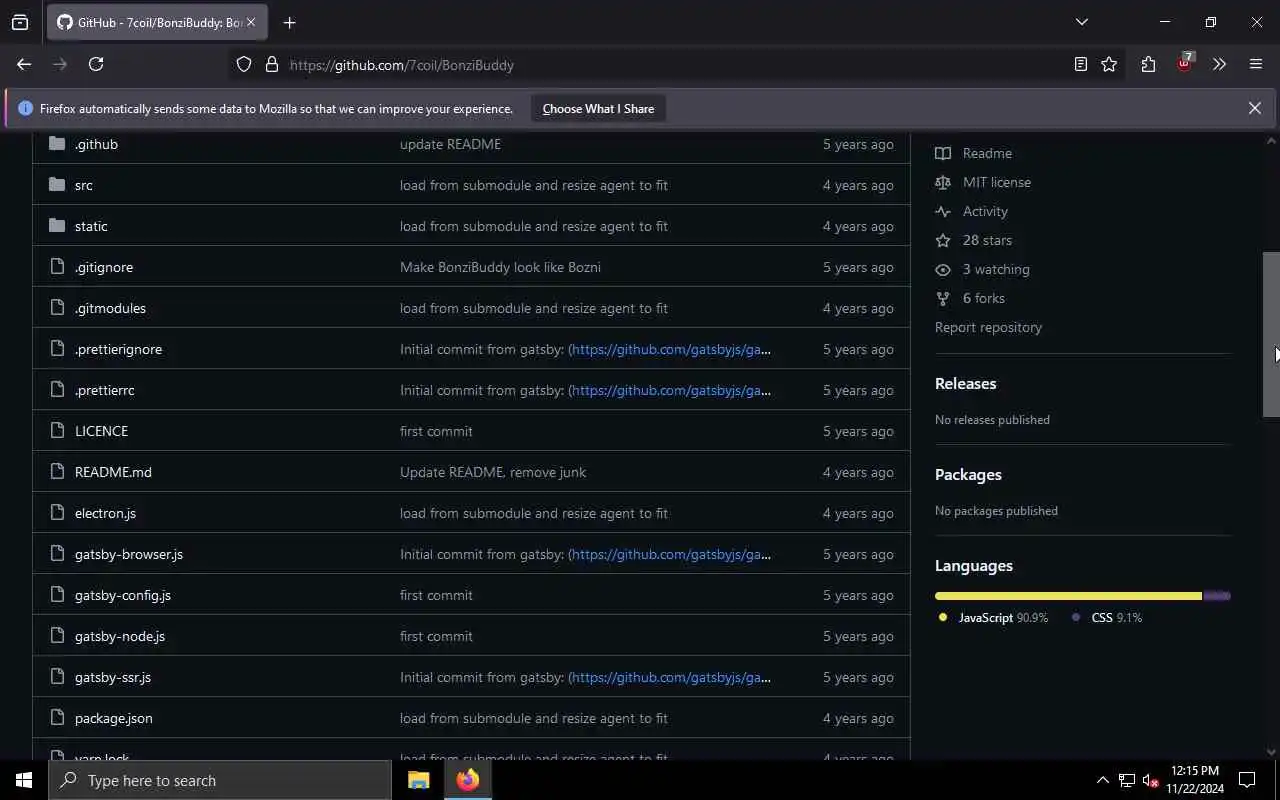1280x800 pixels.
Task: Open Firefox application menu hamburger
Action: (x=1256, y=64)
